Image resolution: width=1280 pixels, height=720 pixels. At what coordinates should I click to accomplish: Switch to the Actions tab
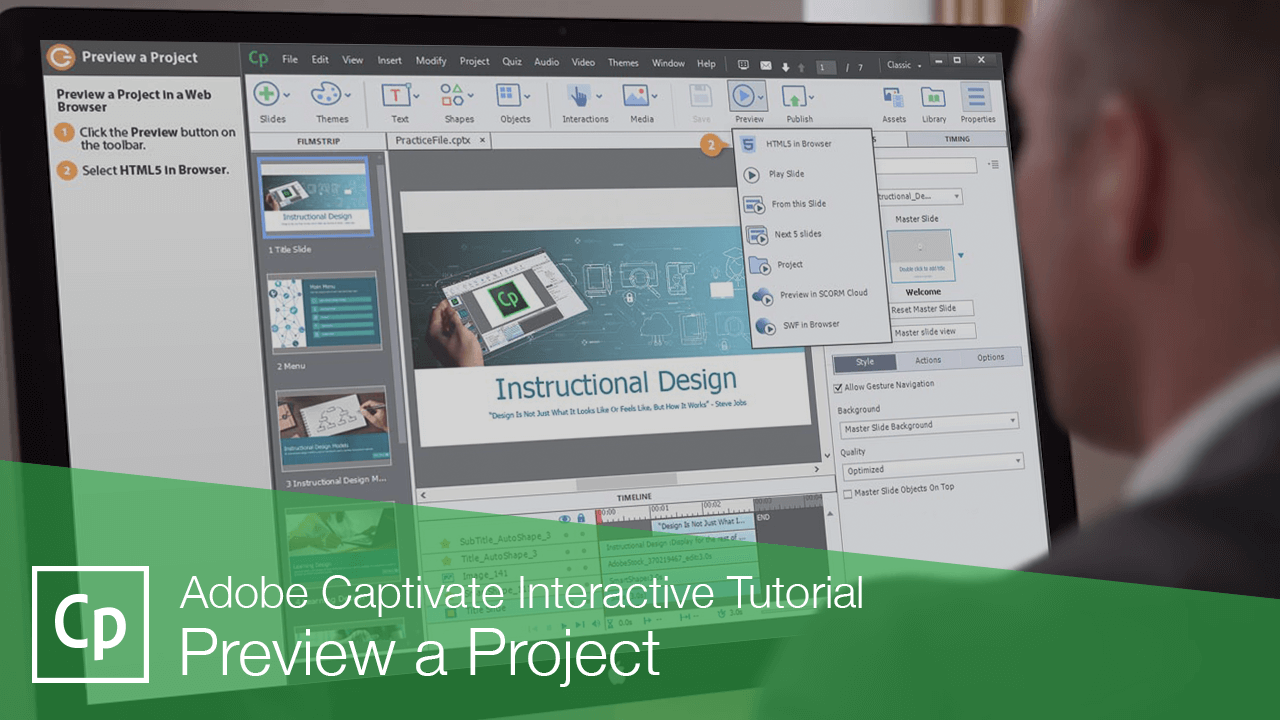[x=928, y=360]
